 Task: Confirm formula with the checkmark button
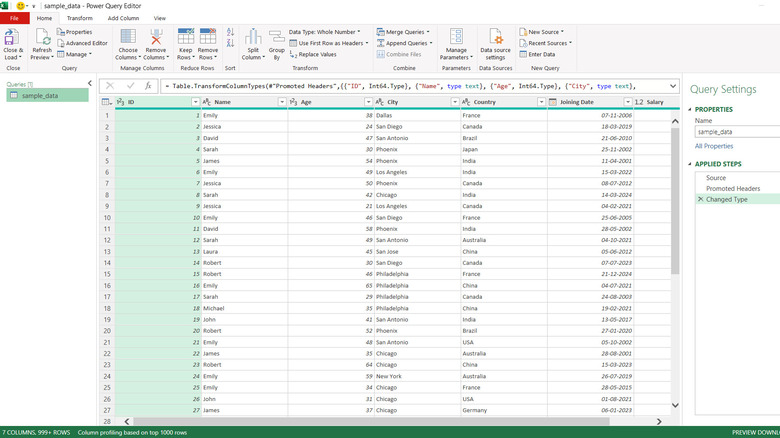[x=129, y=86]
